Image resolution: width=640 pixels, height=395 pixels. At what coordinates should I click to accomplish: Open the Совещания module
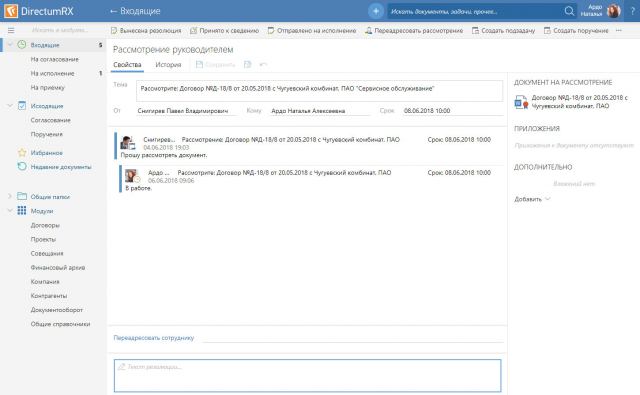pos(47,253)
